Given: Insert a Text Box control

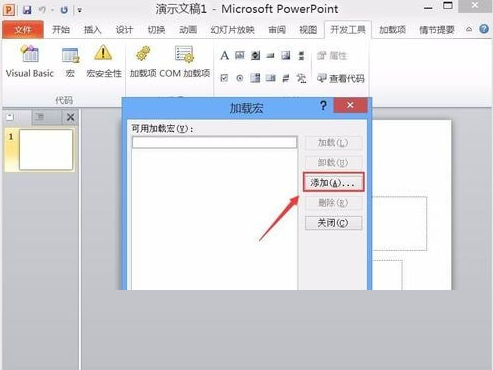Looking at the screenshot, I should 240,55.
